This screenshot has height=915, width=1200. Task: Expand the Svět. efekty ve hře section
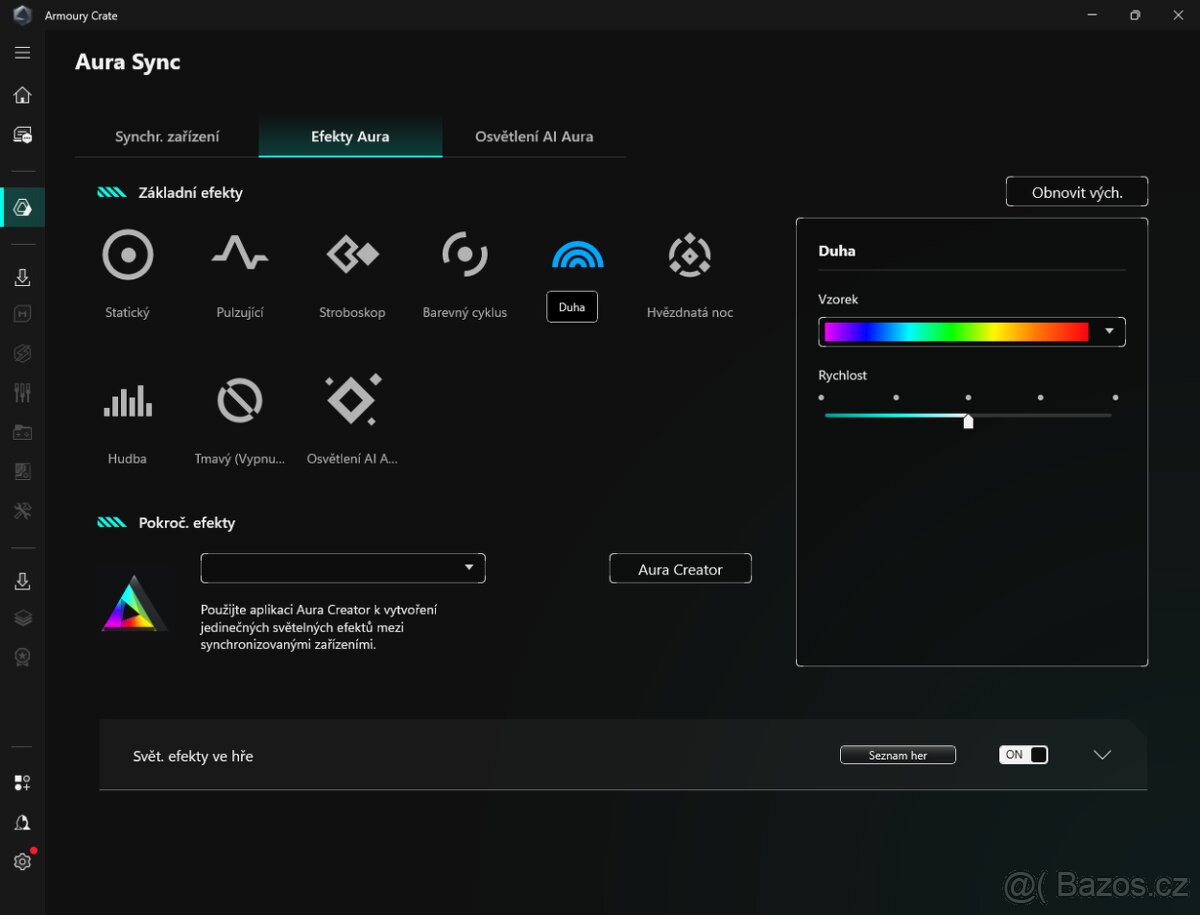(x=1102, y=755)
